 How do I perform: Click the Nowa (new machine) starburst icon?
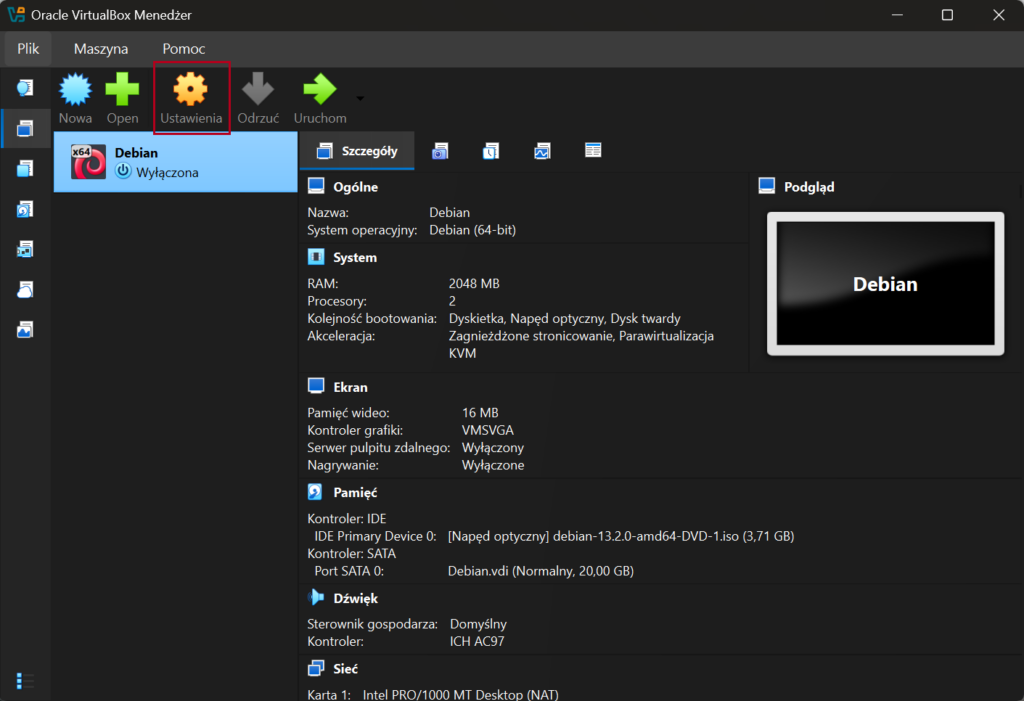(x=75, y=90)
